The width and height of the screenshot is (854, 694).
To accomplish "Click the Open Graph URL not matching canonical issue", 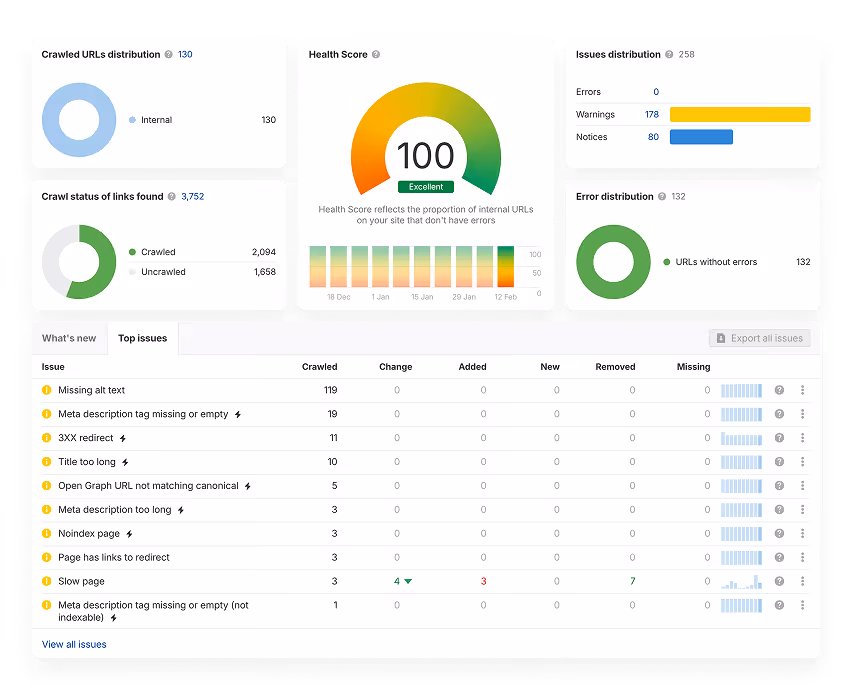I will [148, 486].
